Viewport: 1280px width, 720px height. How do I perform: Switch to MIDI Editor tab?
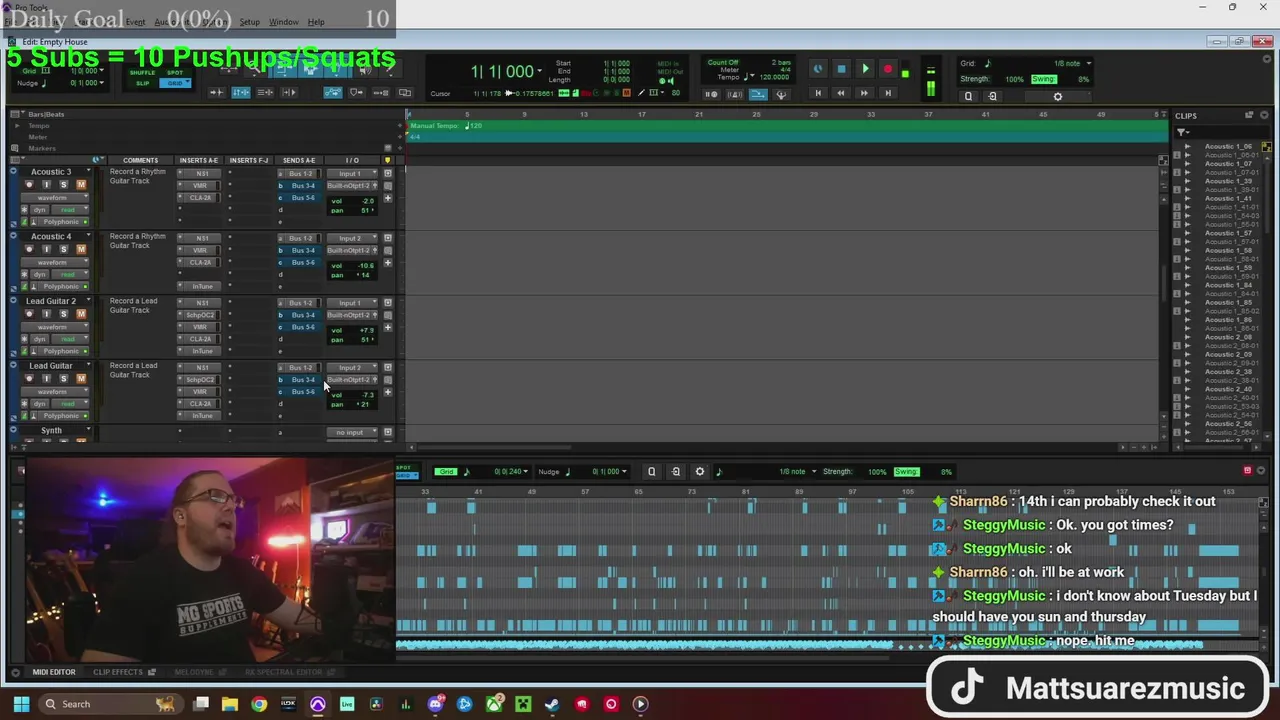tap(54, 672)
